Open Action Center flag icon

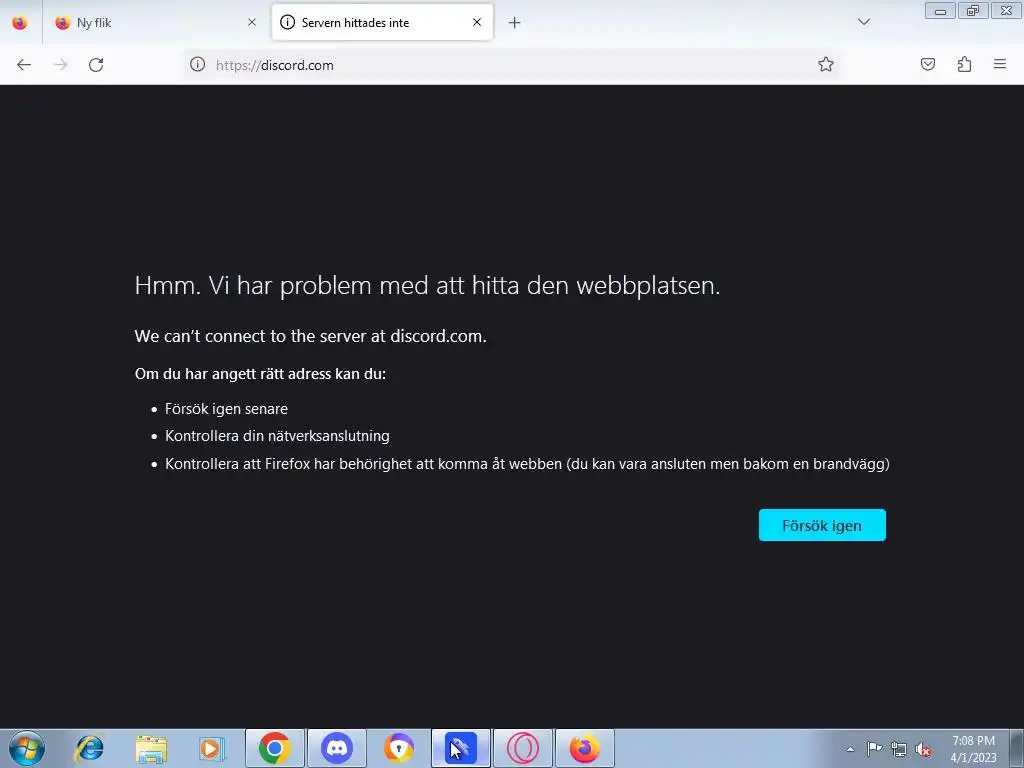tap(874, 749)
